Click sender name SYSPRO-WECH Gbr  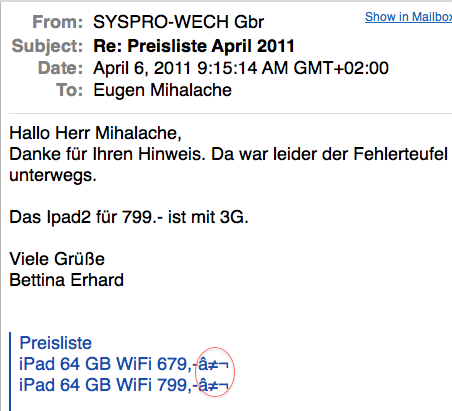179,22
